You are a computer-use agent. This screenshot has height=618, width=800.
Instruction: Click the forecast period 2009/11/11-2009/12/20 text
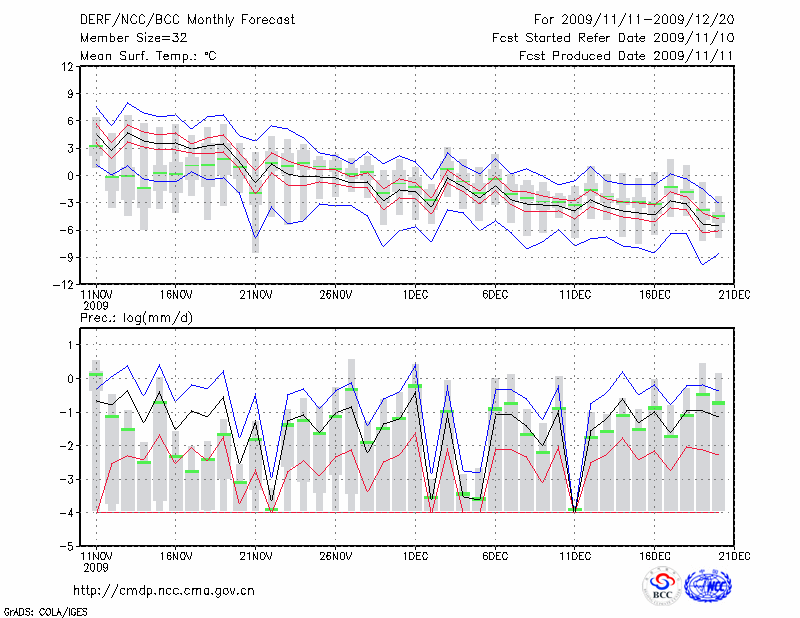(x=633, y=19)
